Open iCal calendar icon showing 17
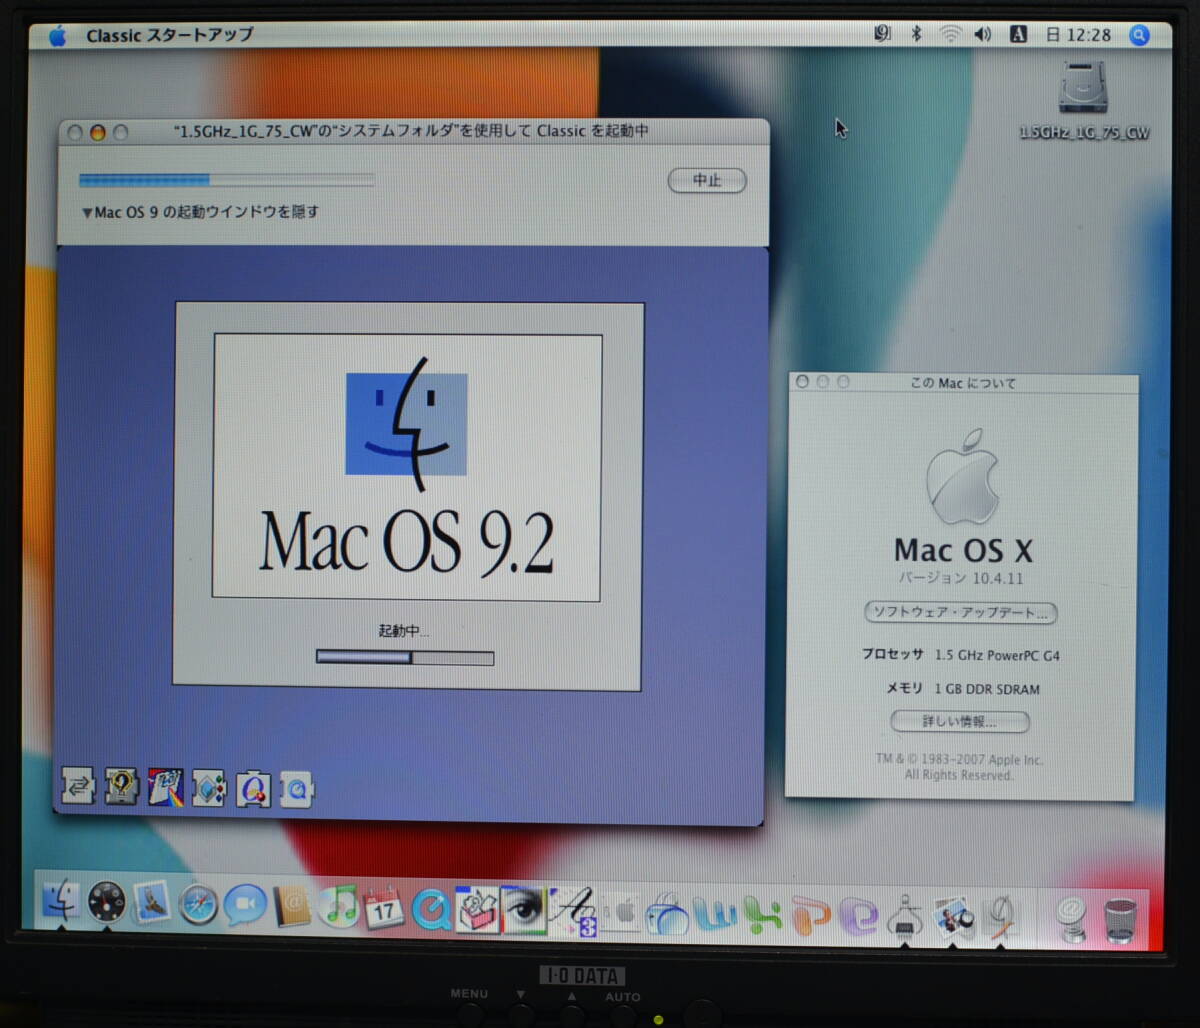 [x=384, y=908]
